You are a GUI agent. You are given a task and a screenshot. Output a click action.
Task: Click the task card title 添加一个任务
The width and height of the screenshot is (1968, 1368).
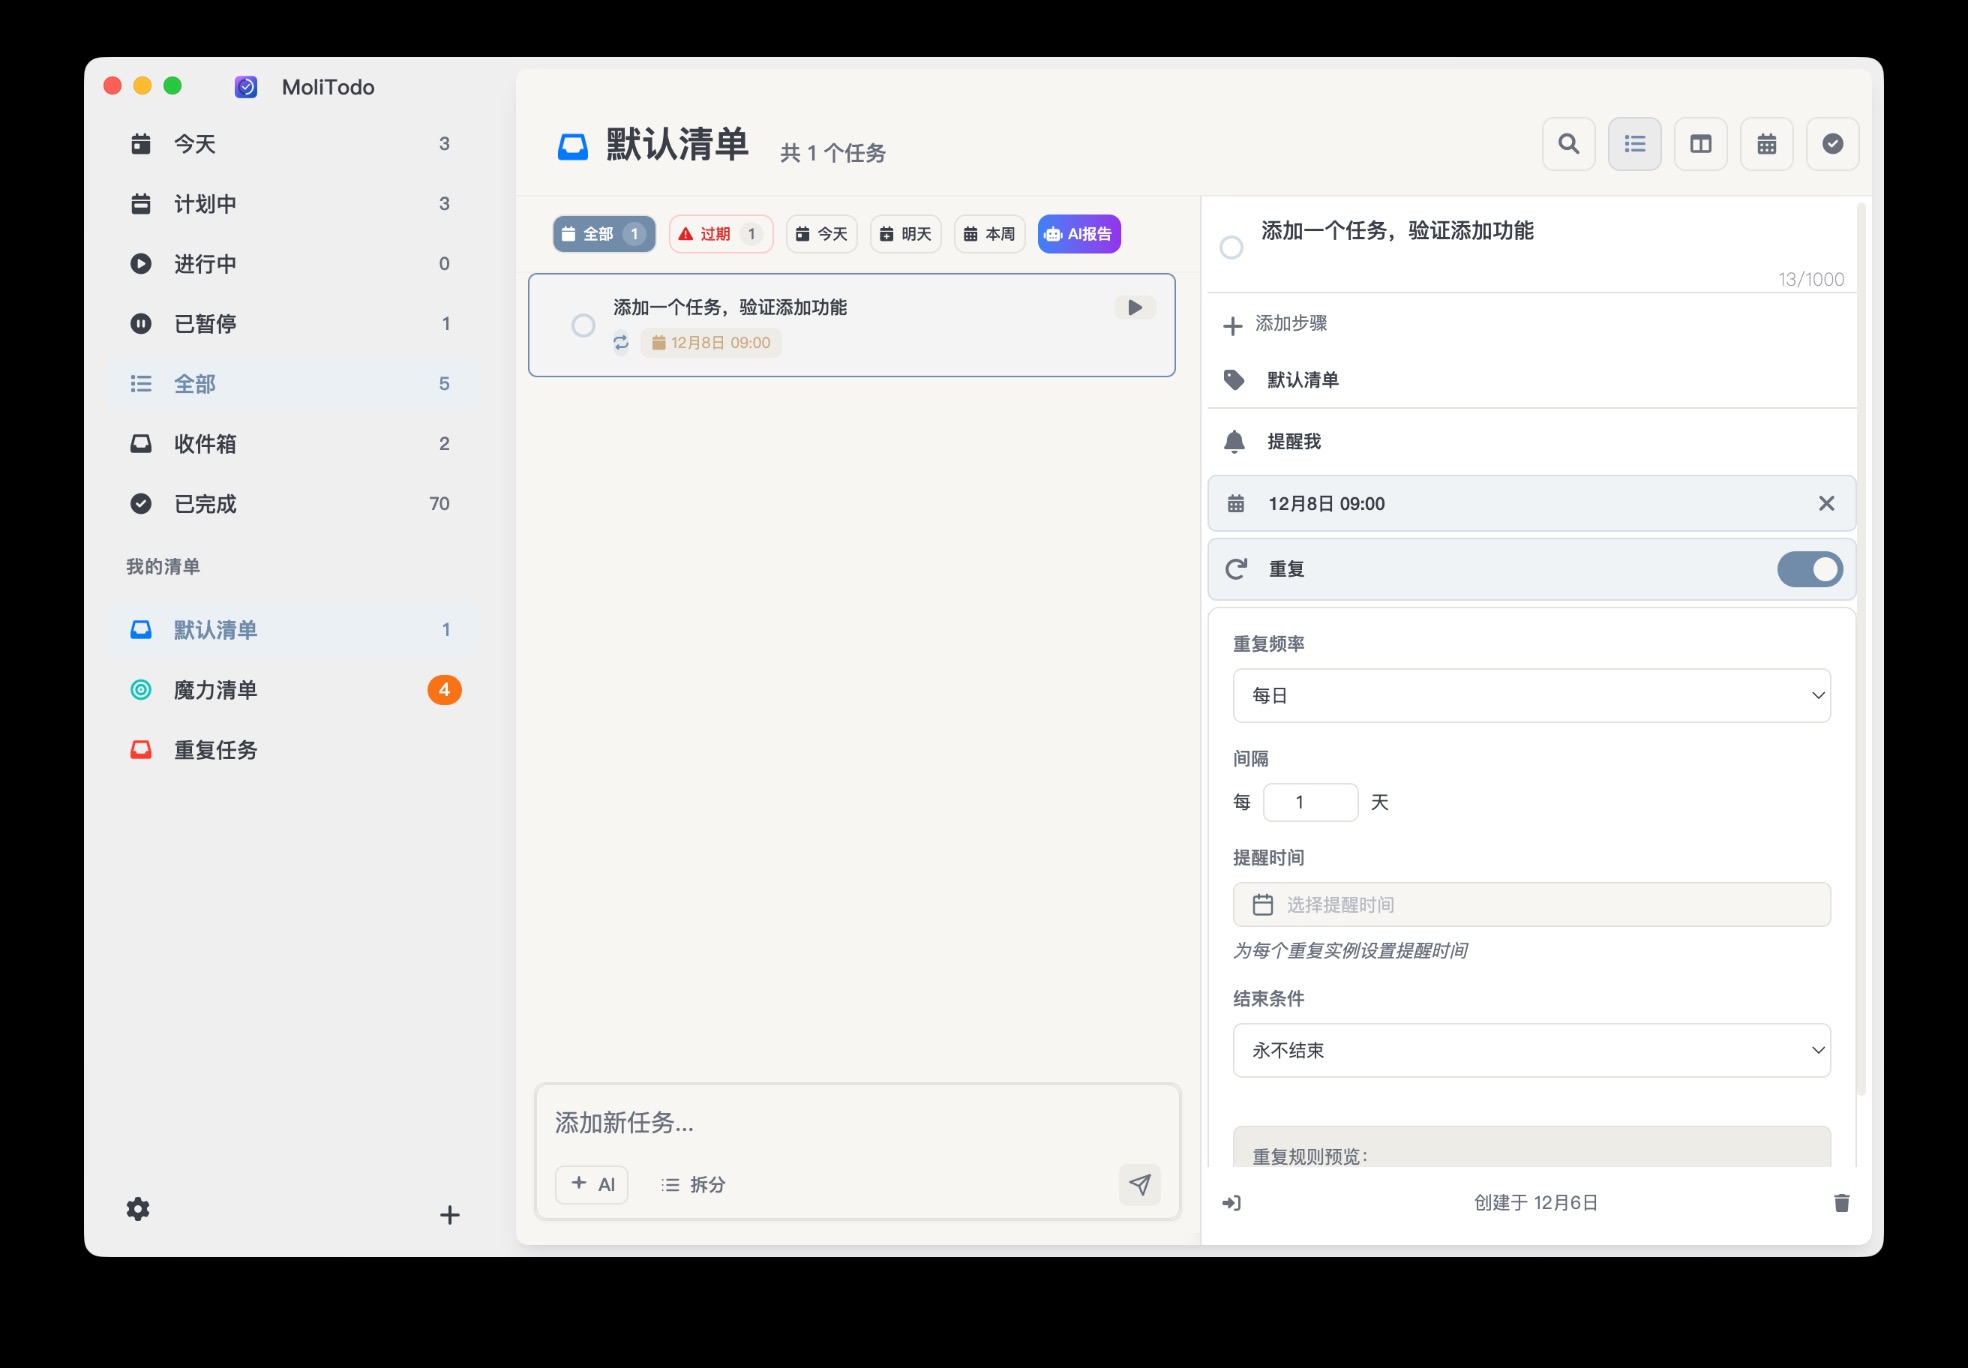[x=730, y=307]
